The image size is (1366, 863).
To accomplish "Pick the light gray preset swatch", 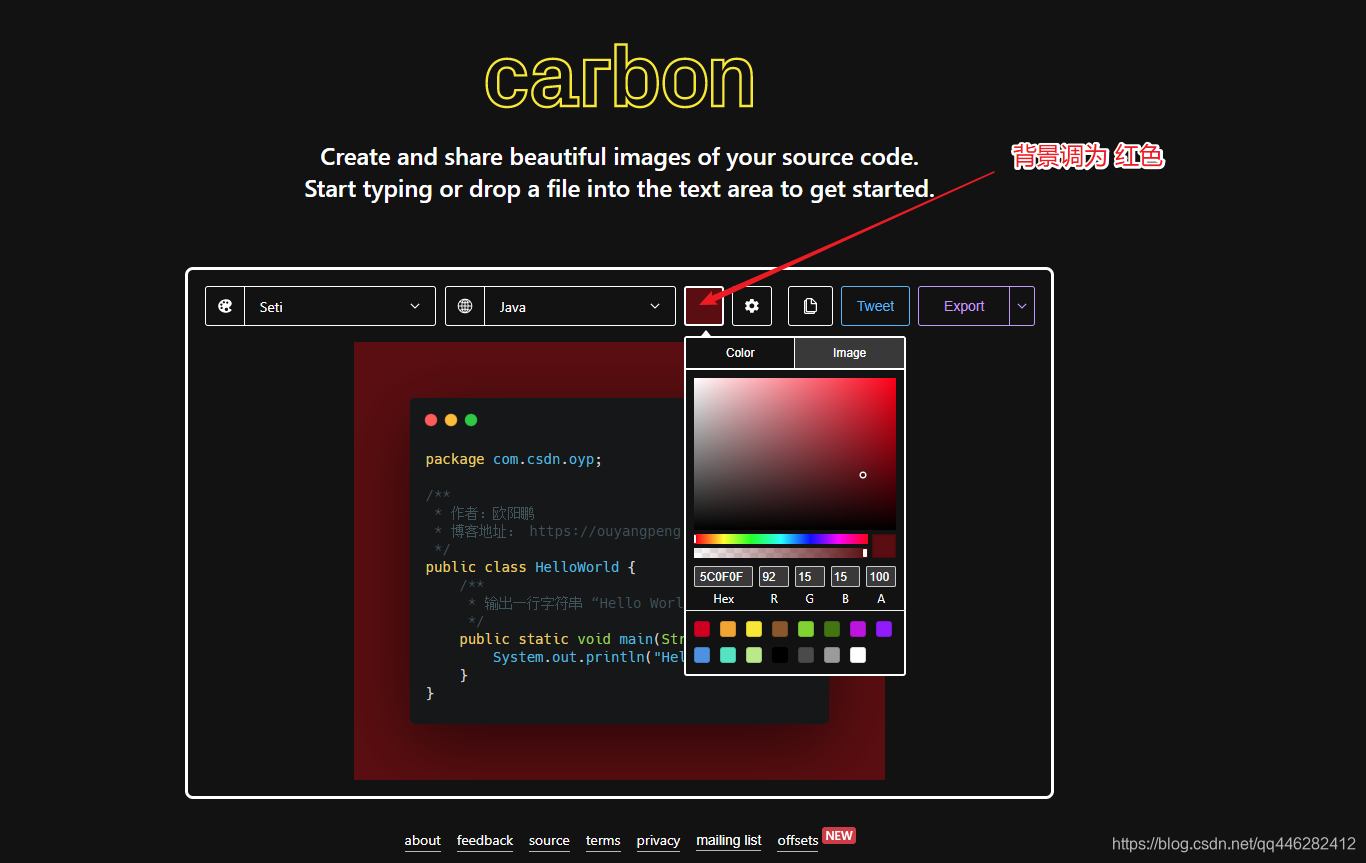I will 832,655.
